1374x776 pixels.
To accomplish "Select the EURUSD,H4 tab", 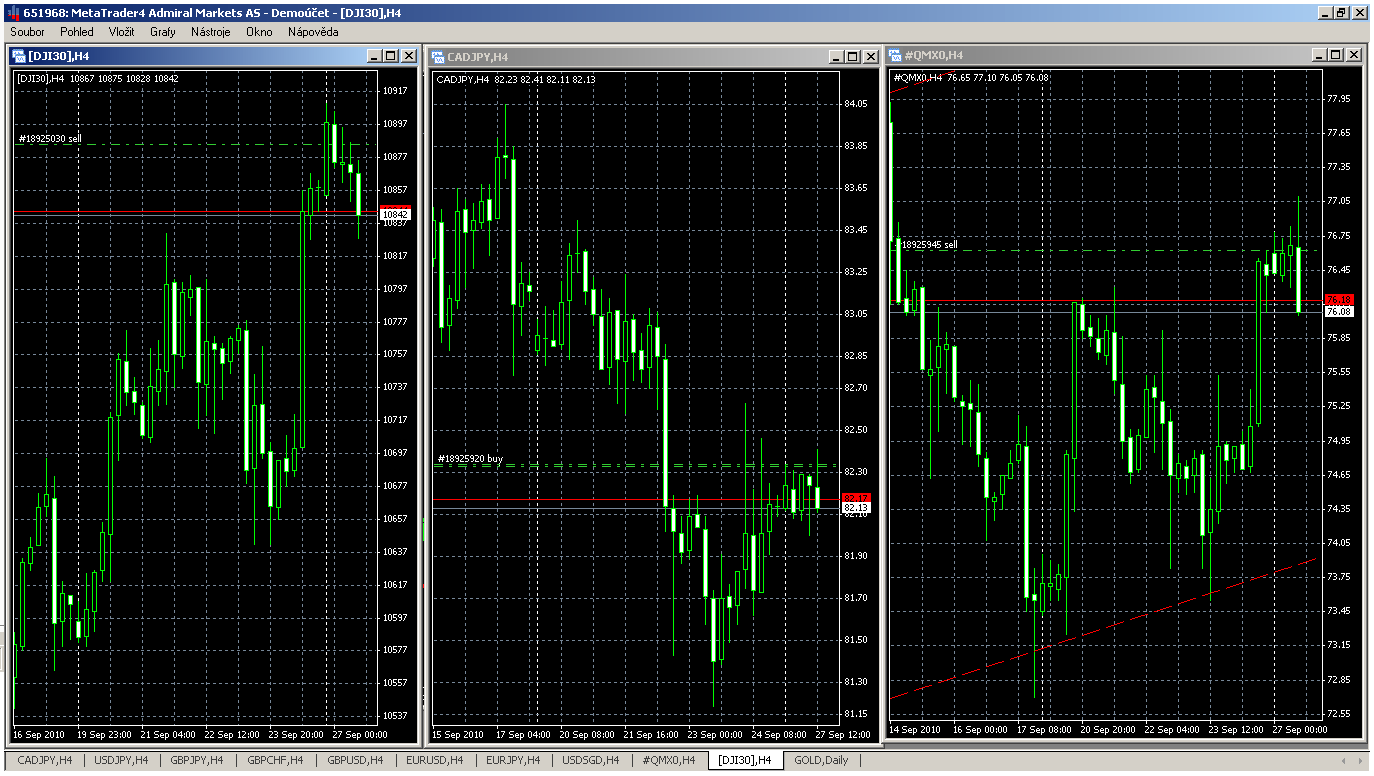I will (435, 761).
